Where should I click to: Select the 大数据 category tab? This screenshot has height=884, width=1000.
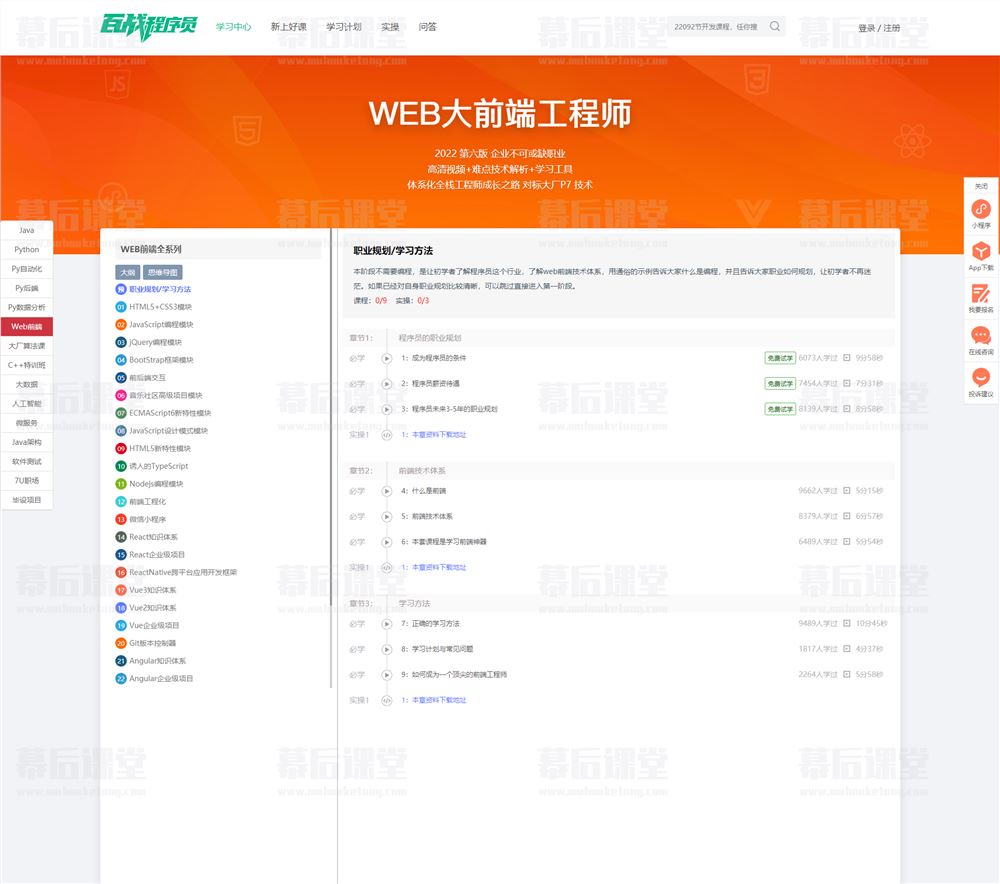(27, 385)
